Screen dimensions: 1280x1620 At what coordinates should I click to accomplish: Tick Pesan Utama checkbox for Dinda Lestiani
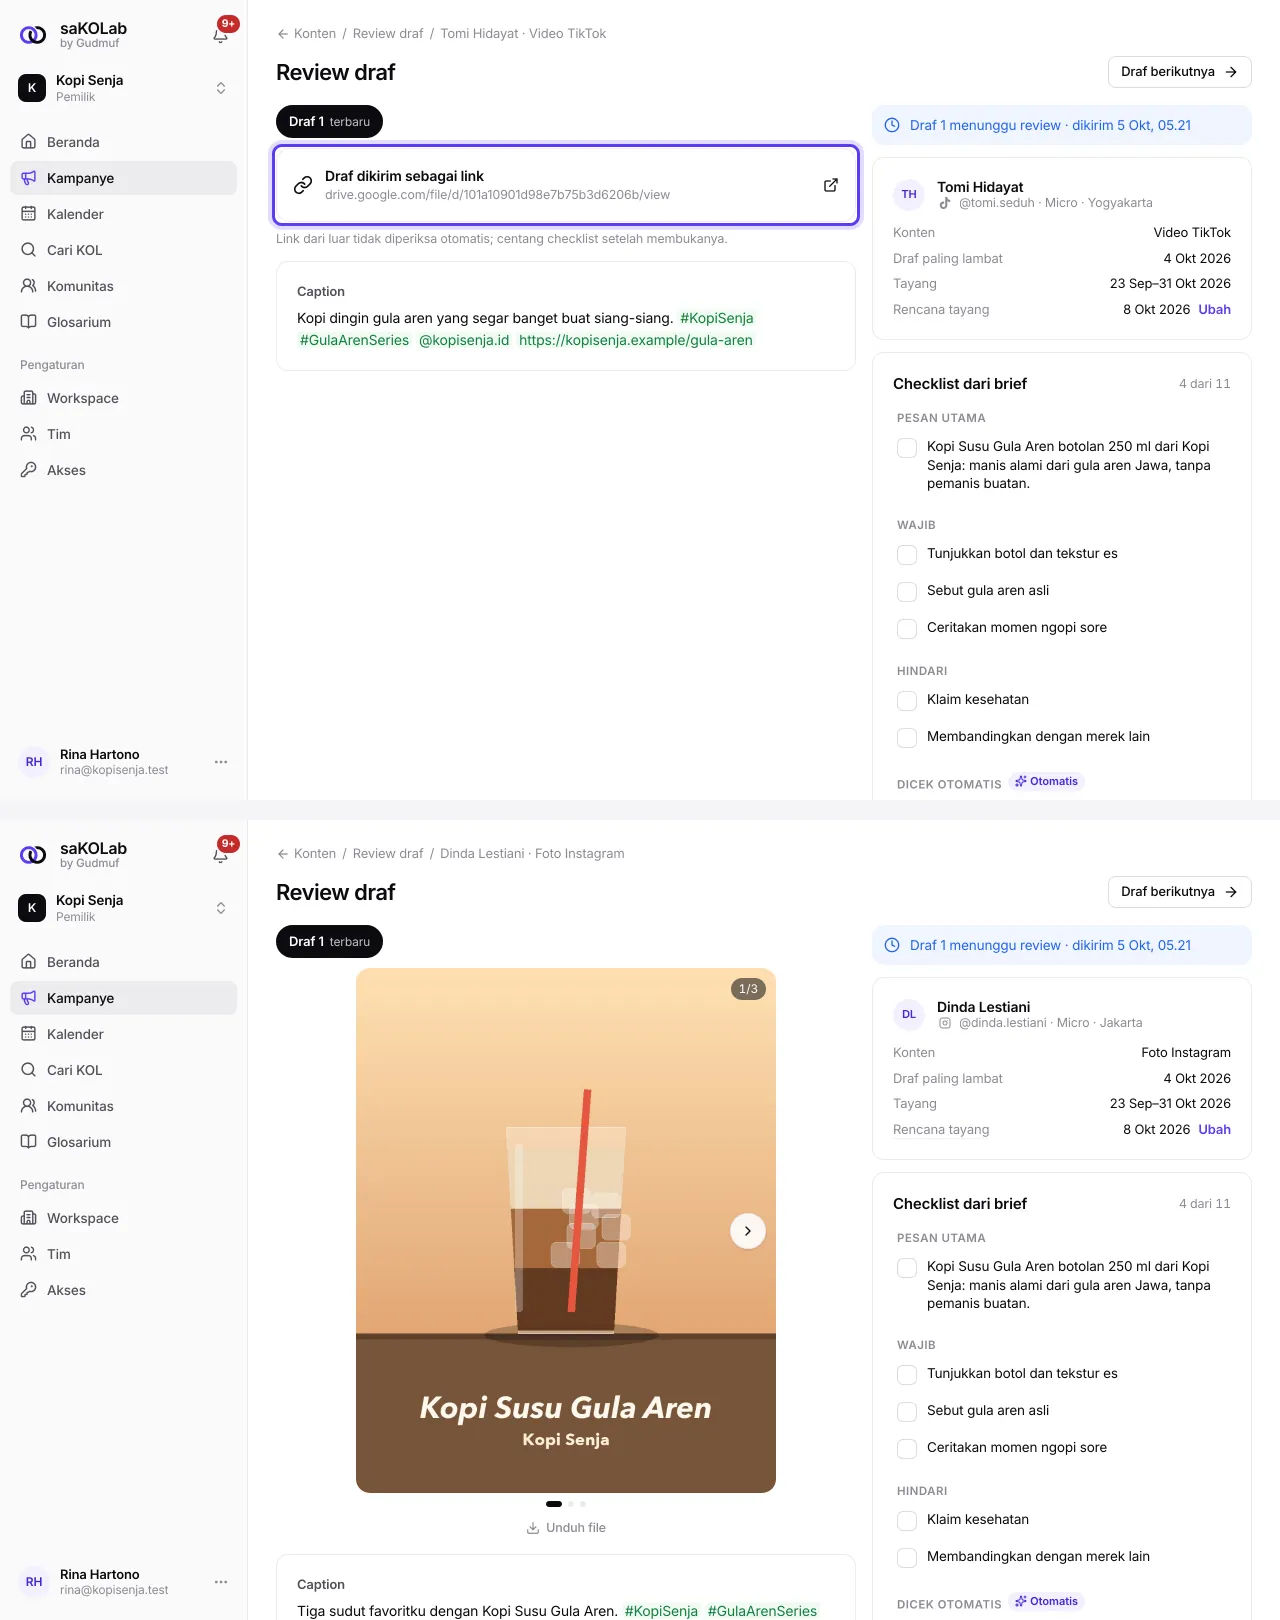pos(907,1267)
